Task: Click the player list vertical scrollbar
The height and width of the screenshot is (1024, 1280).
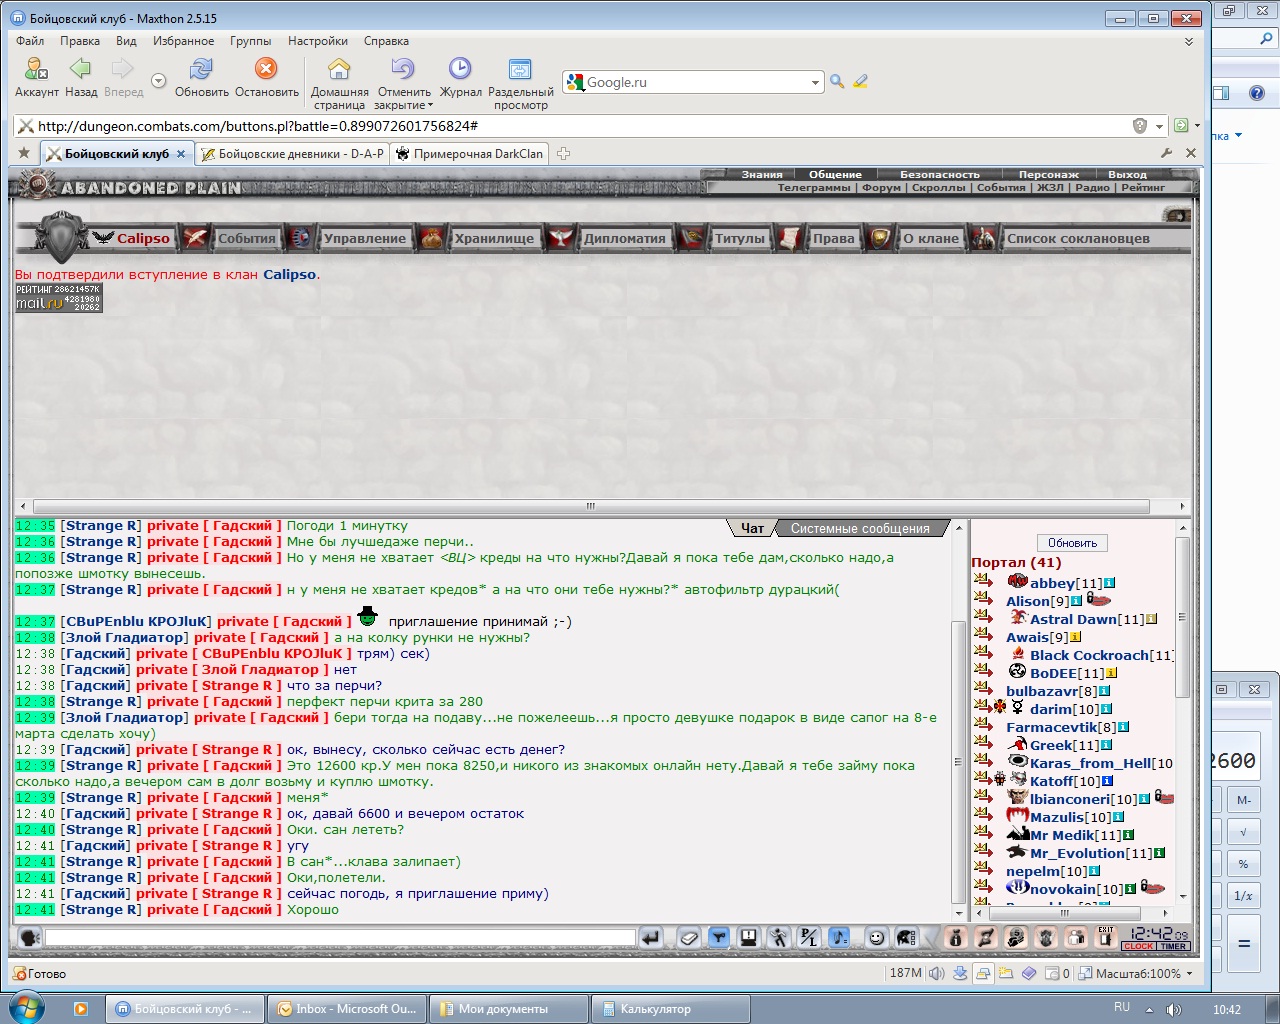Action: (x=1182, y=617)
